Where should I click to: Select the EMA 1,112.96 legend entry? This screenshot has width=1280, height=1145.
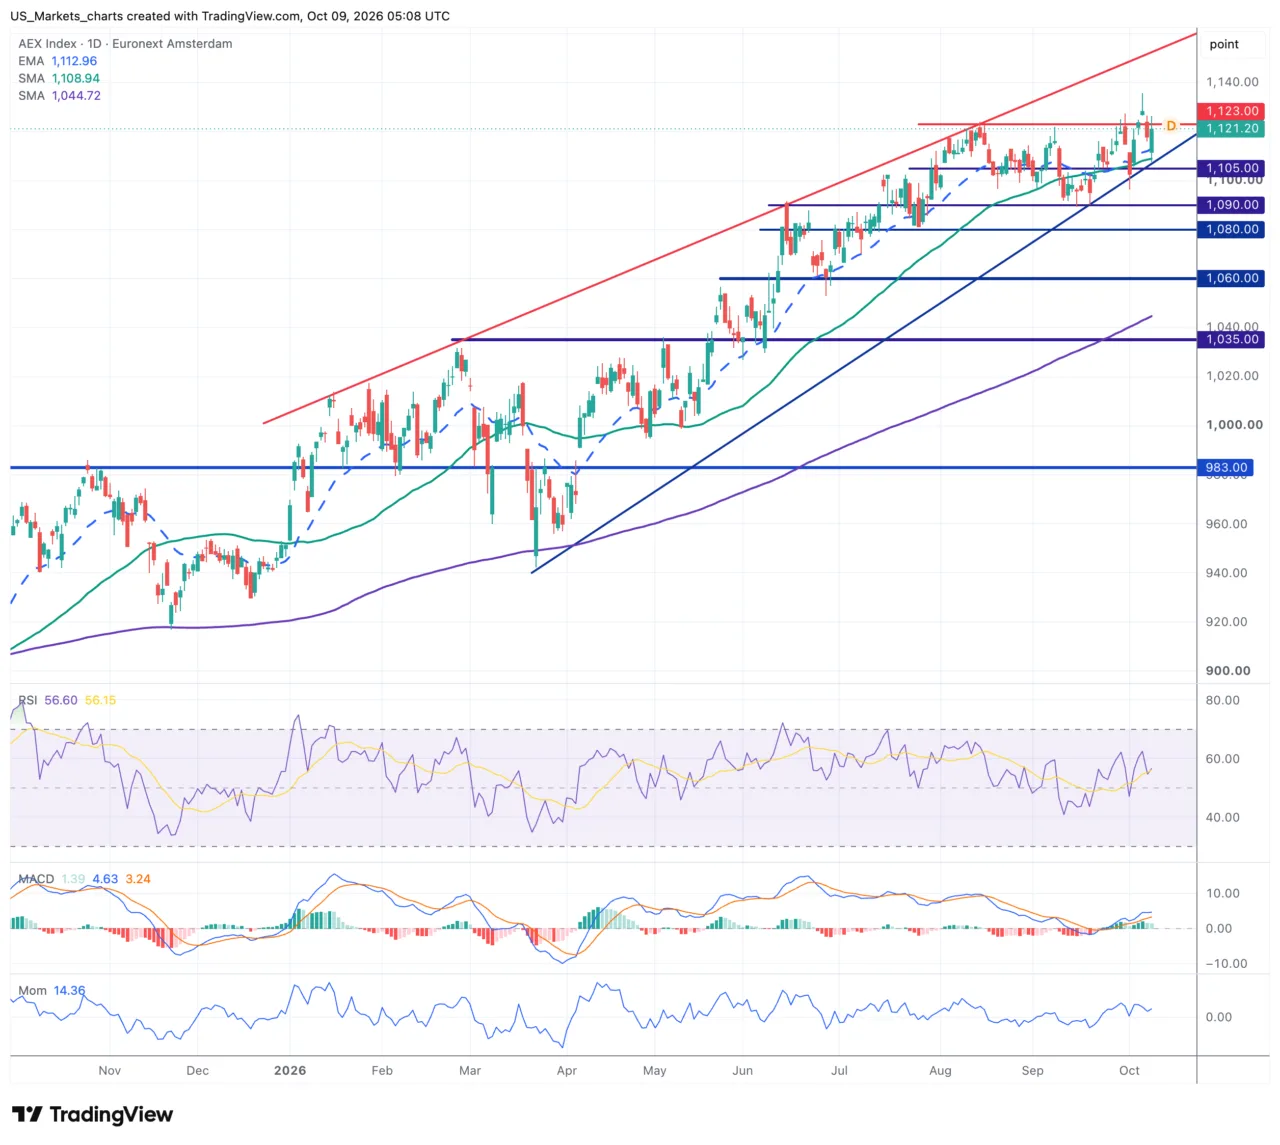click(x=58, y=61)
